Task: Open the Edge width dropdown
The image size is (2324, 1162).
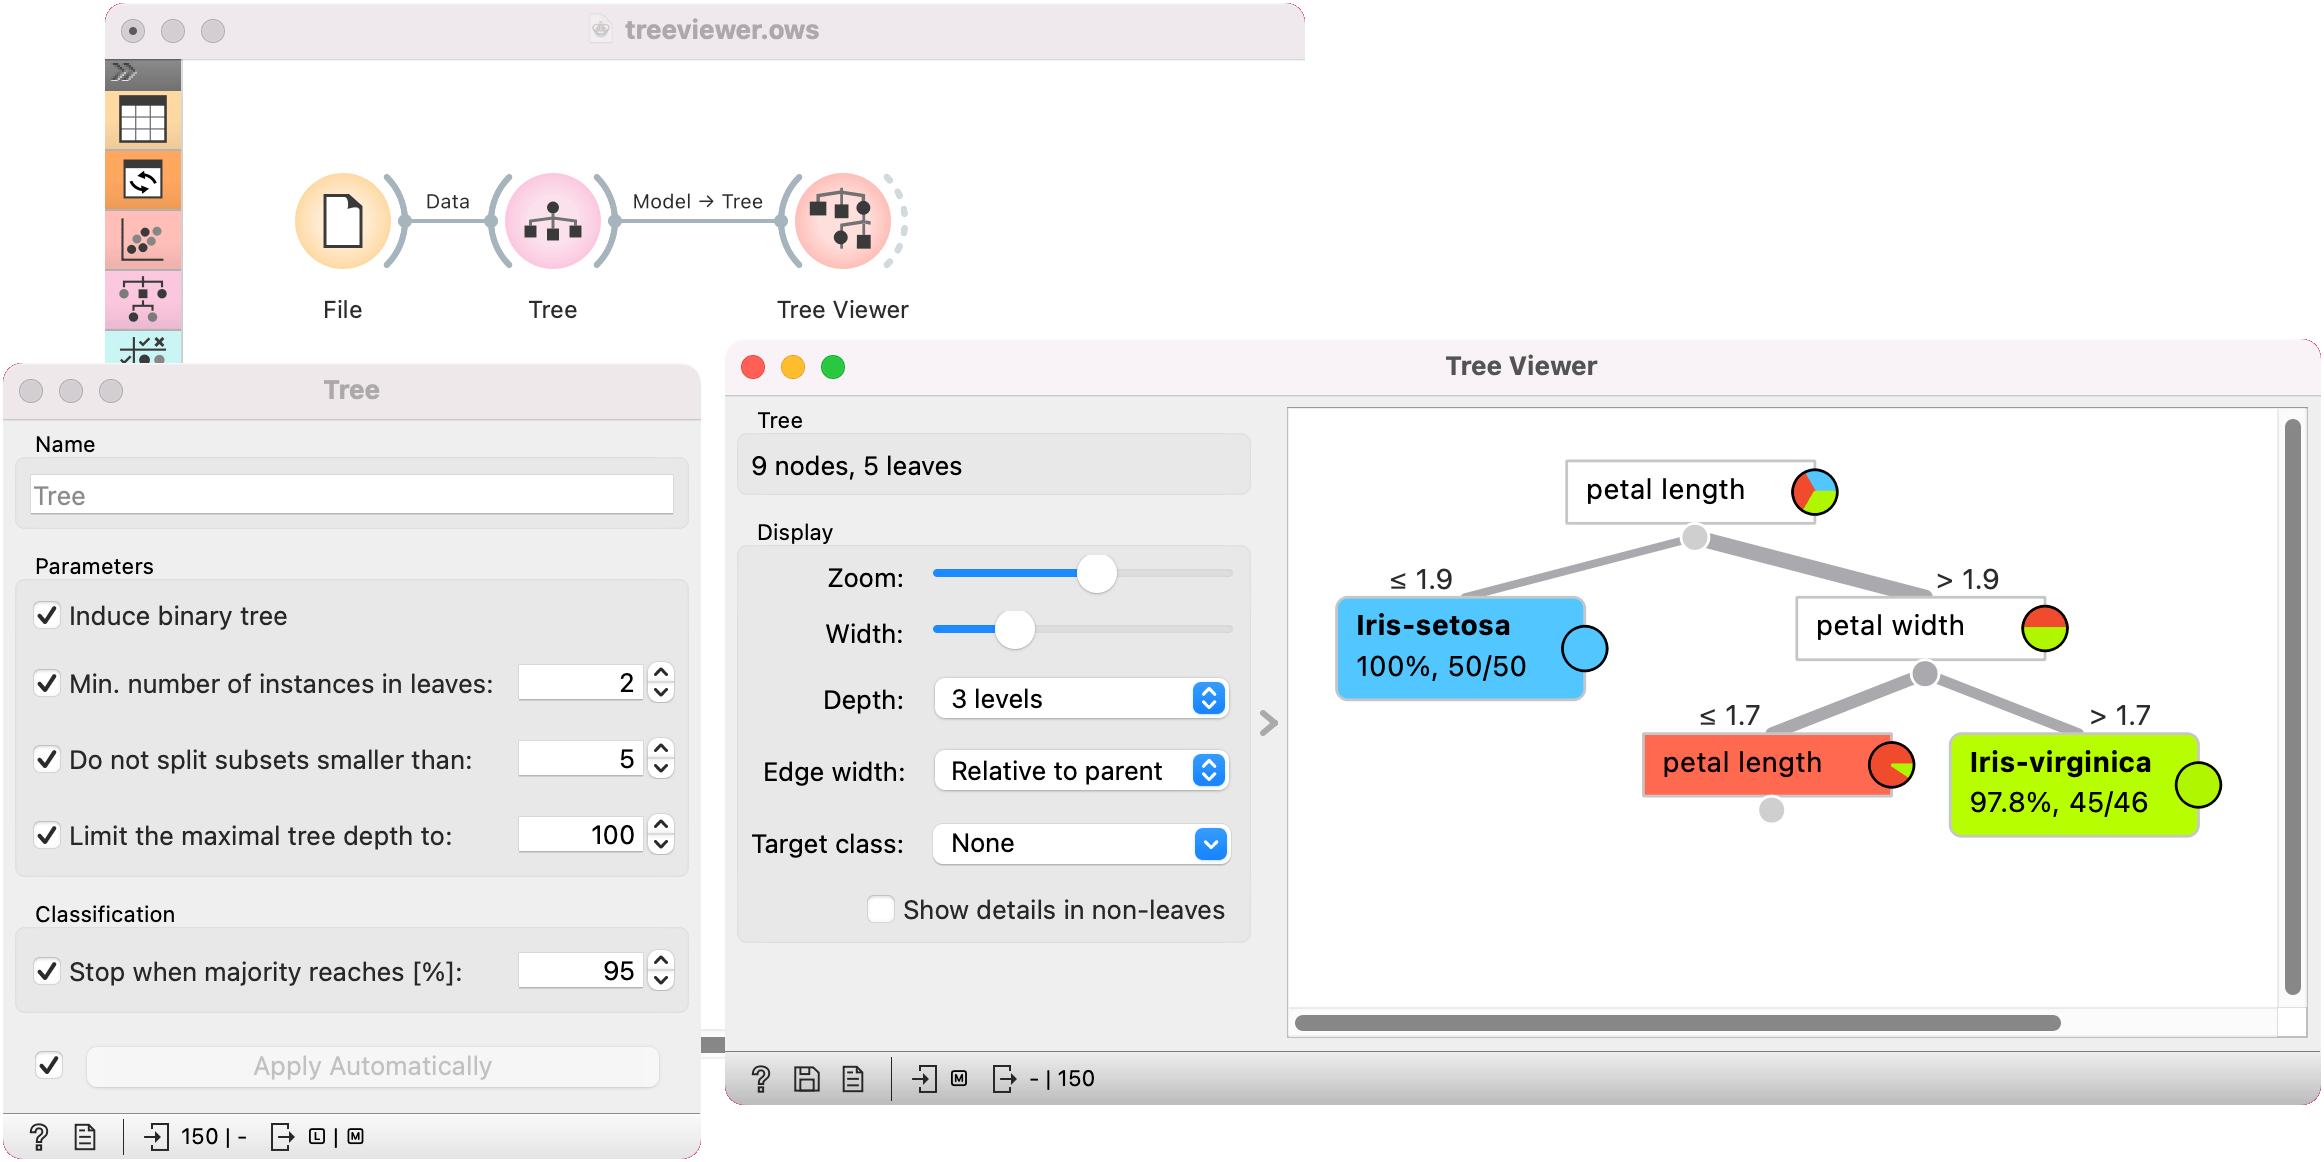Action: tap(1081, 770)
